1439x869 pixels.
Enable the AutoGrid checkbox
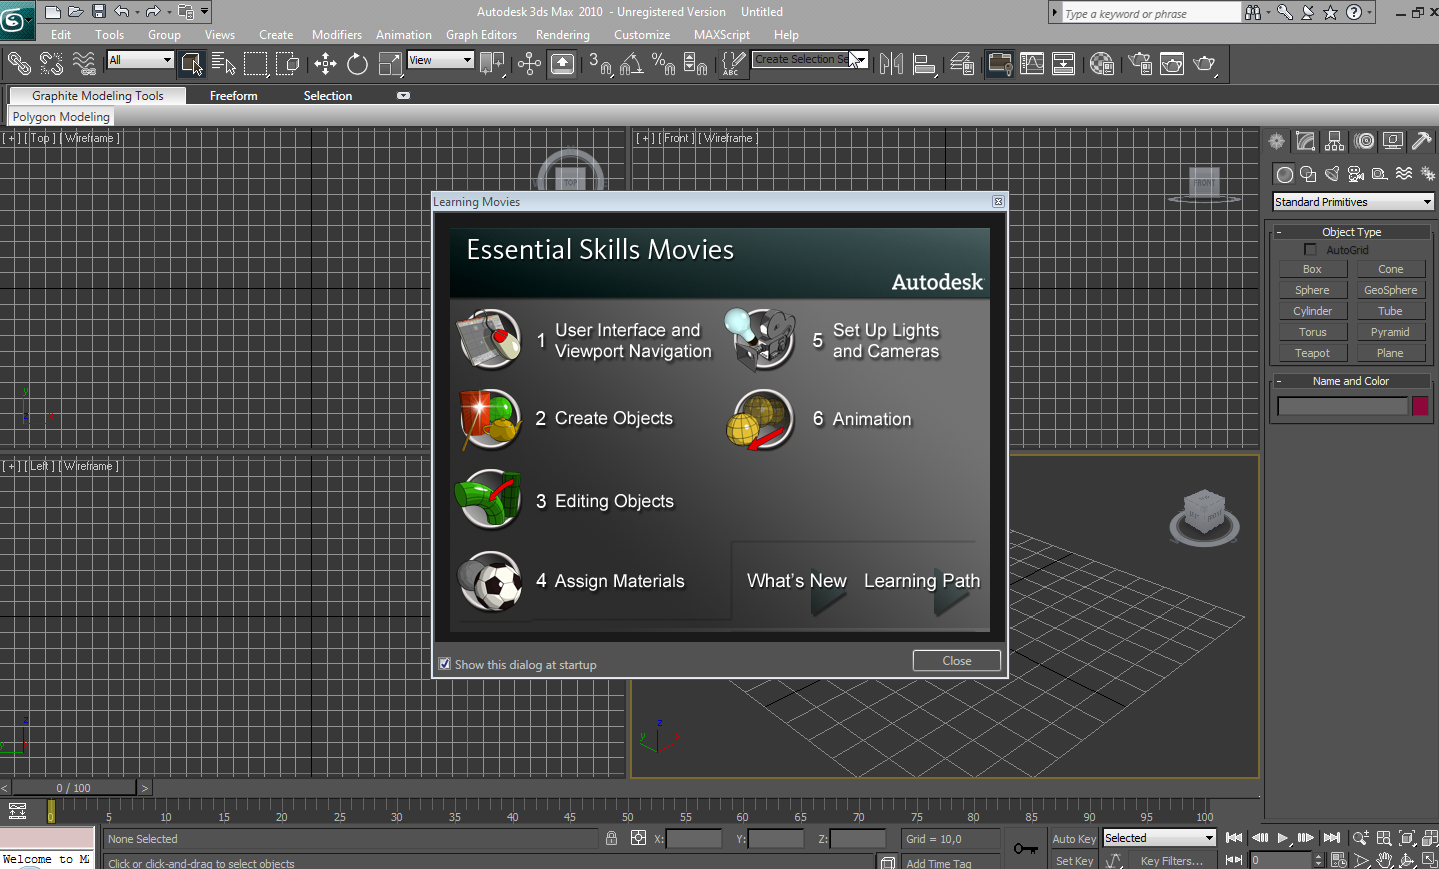coord(1310,250)
